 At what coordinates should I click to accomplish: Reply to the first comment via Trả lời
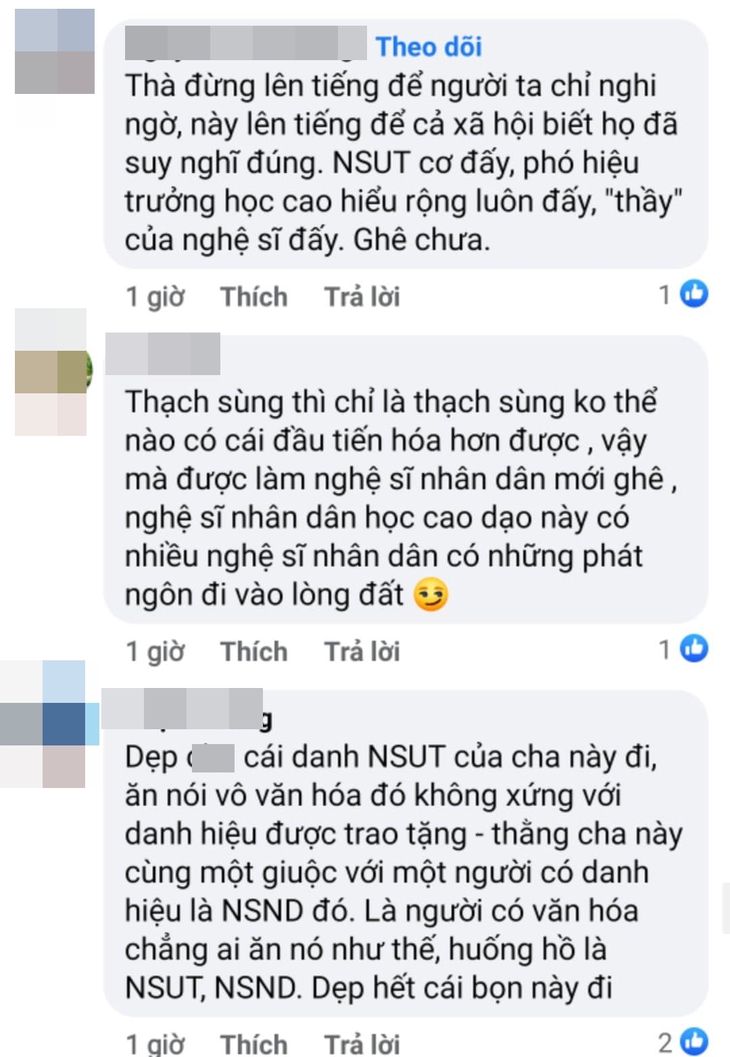pos(362,297)
